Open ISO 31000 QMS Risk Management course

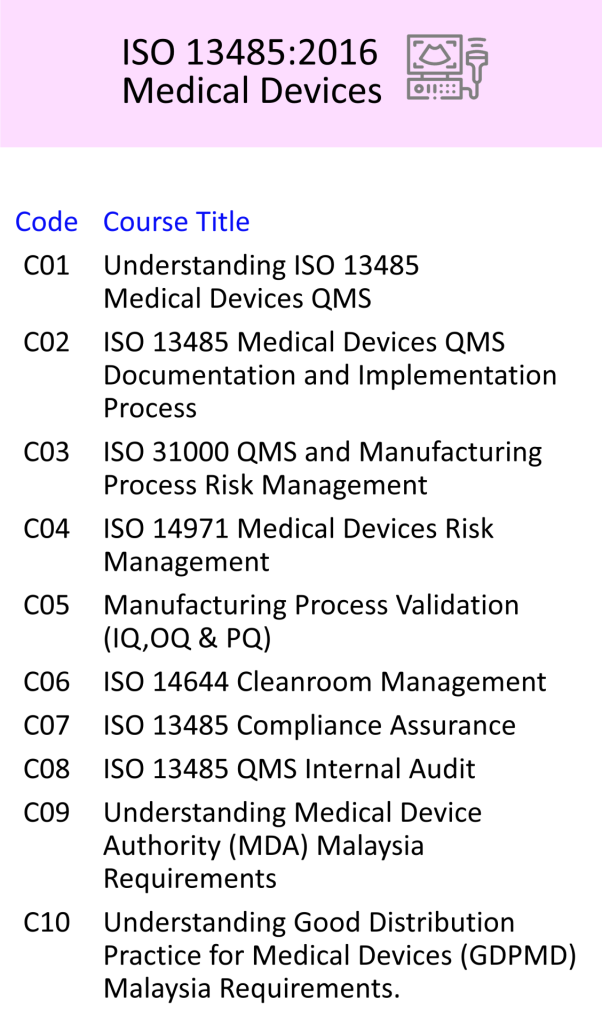tap(322, 468)
